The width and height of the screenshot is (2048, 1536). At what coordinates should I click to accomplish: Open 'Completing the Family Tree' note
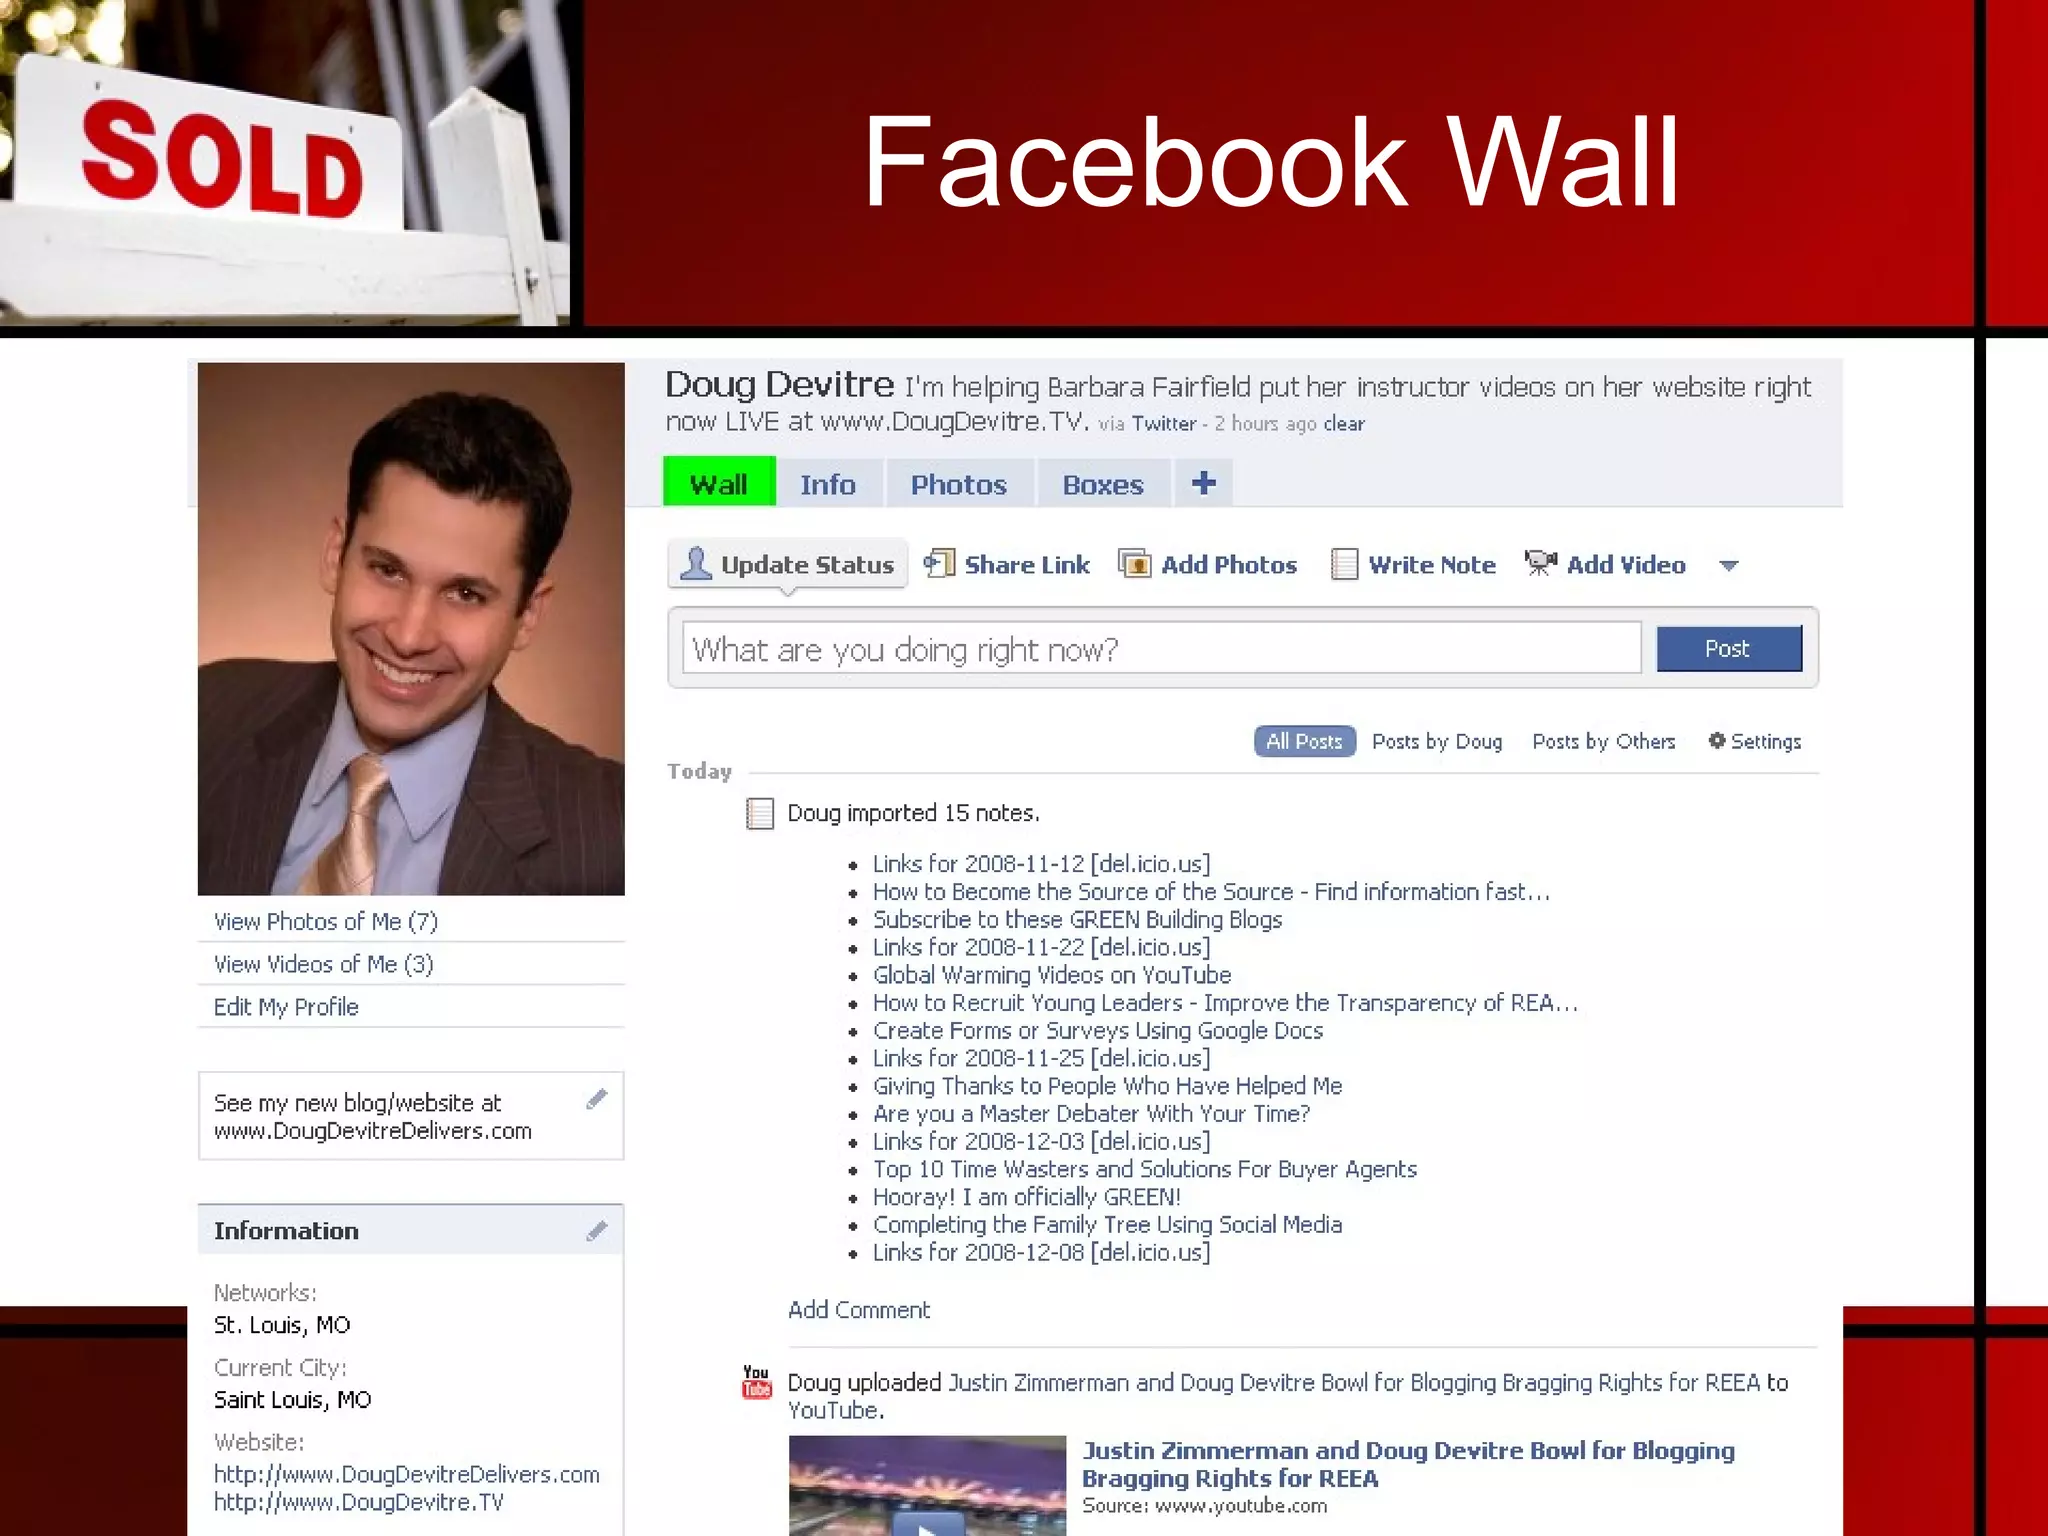point(1107,1224)
